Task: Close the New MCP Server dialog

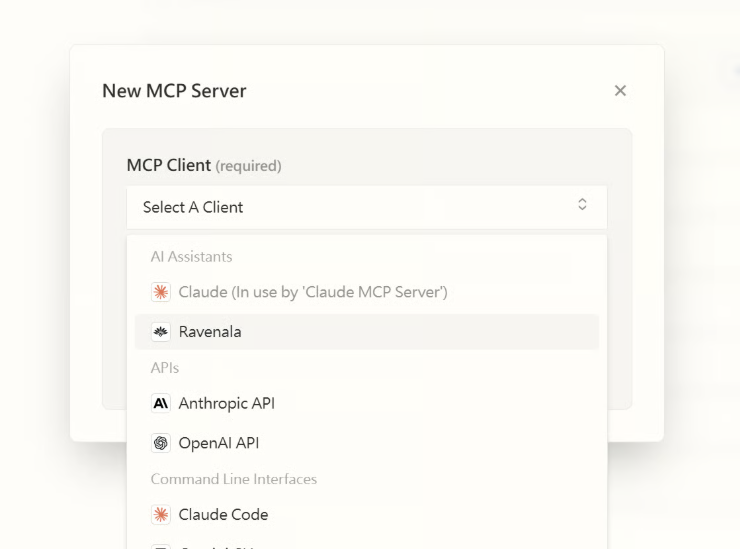Action: 620,91
